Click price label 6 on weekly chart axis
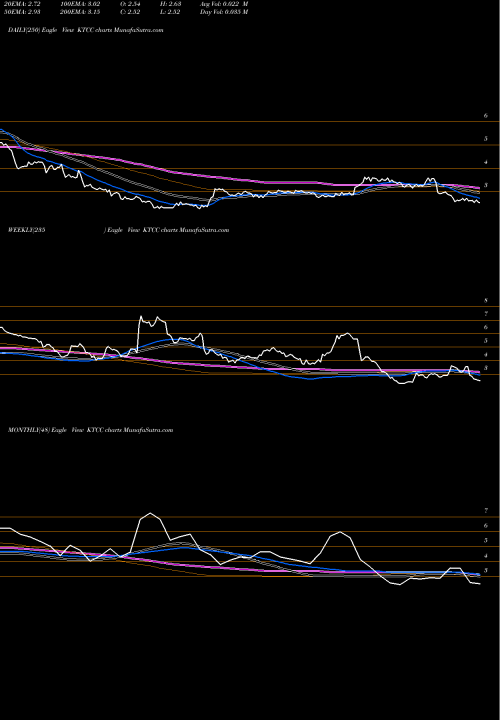500x720 pixels. coord(486,327)
